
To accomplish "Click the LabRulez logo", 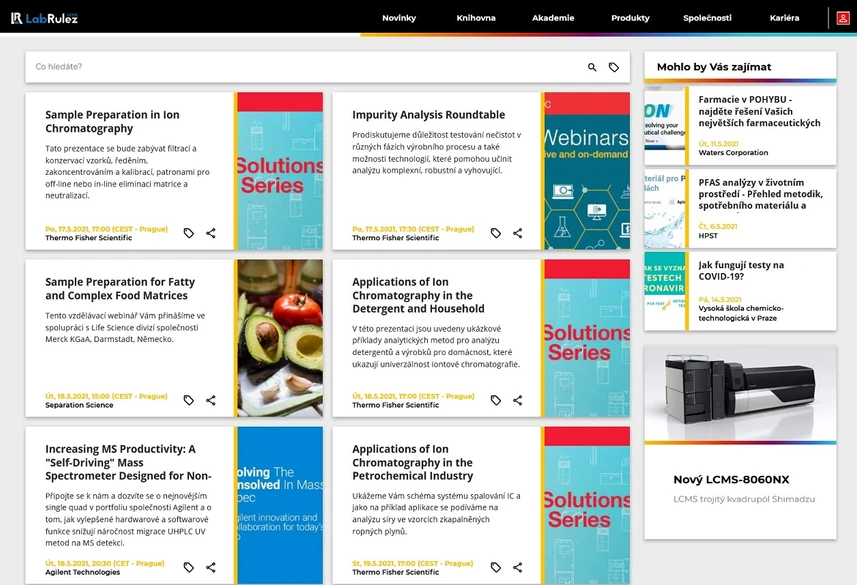I will click(44, 18).
